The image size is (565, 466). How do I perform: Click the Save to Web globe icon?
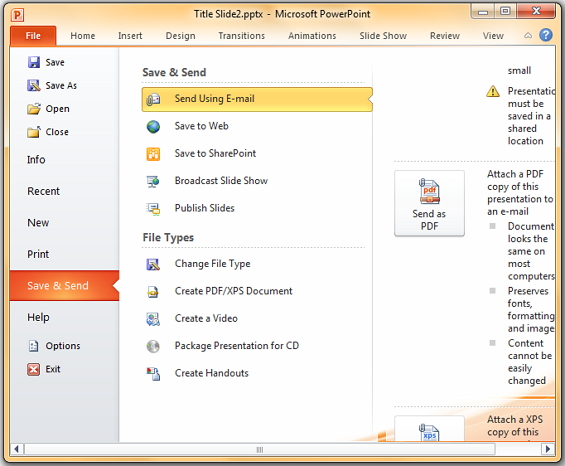tap(153, 127)
